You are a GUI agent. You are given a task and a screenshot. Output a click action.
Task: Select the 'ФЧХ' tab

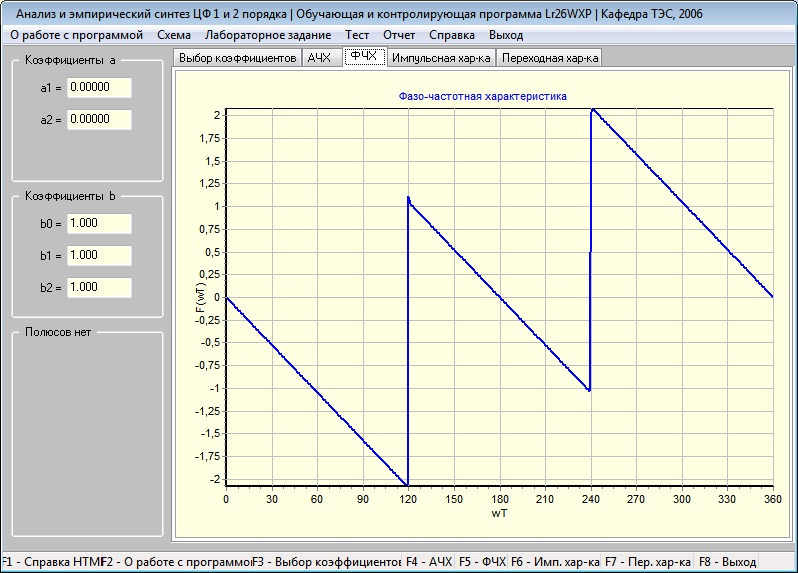click(x=364, y=56)
